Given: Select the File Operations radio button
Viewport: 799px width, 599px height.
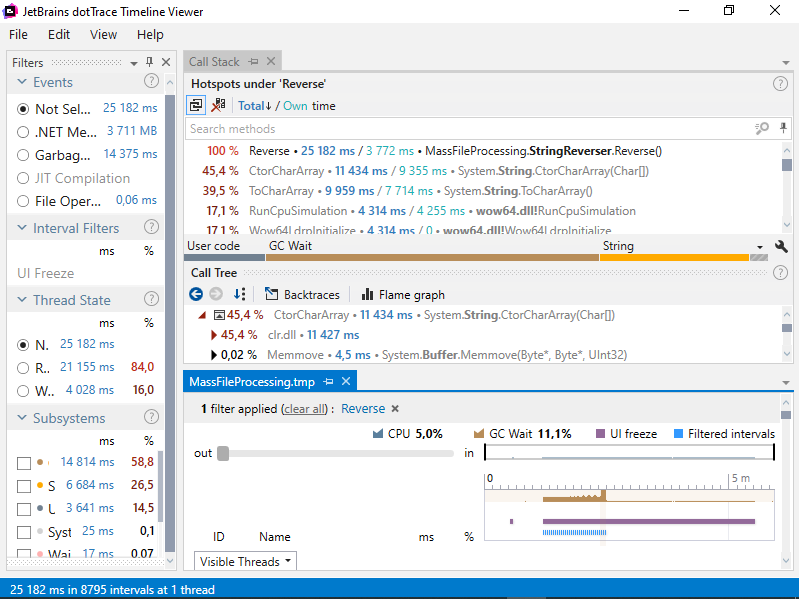Looking at the screenshot, I should [23, 201].
